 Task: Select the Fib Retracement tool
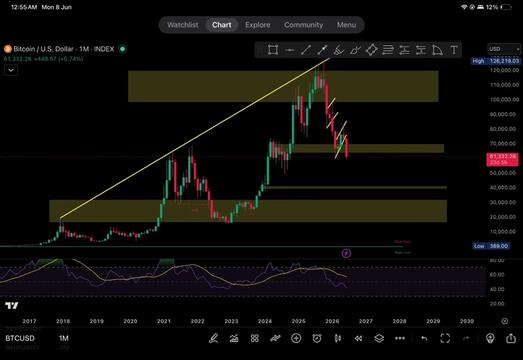(x=388, y=50)
